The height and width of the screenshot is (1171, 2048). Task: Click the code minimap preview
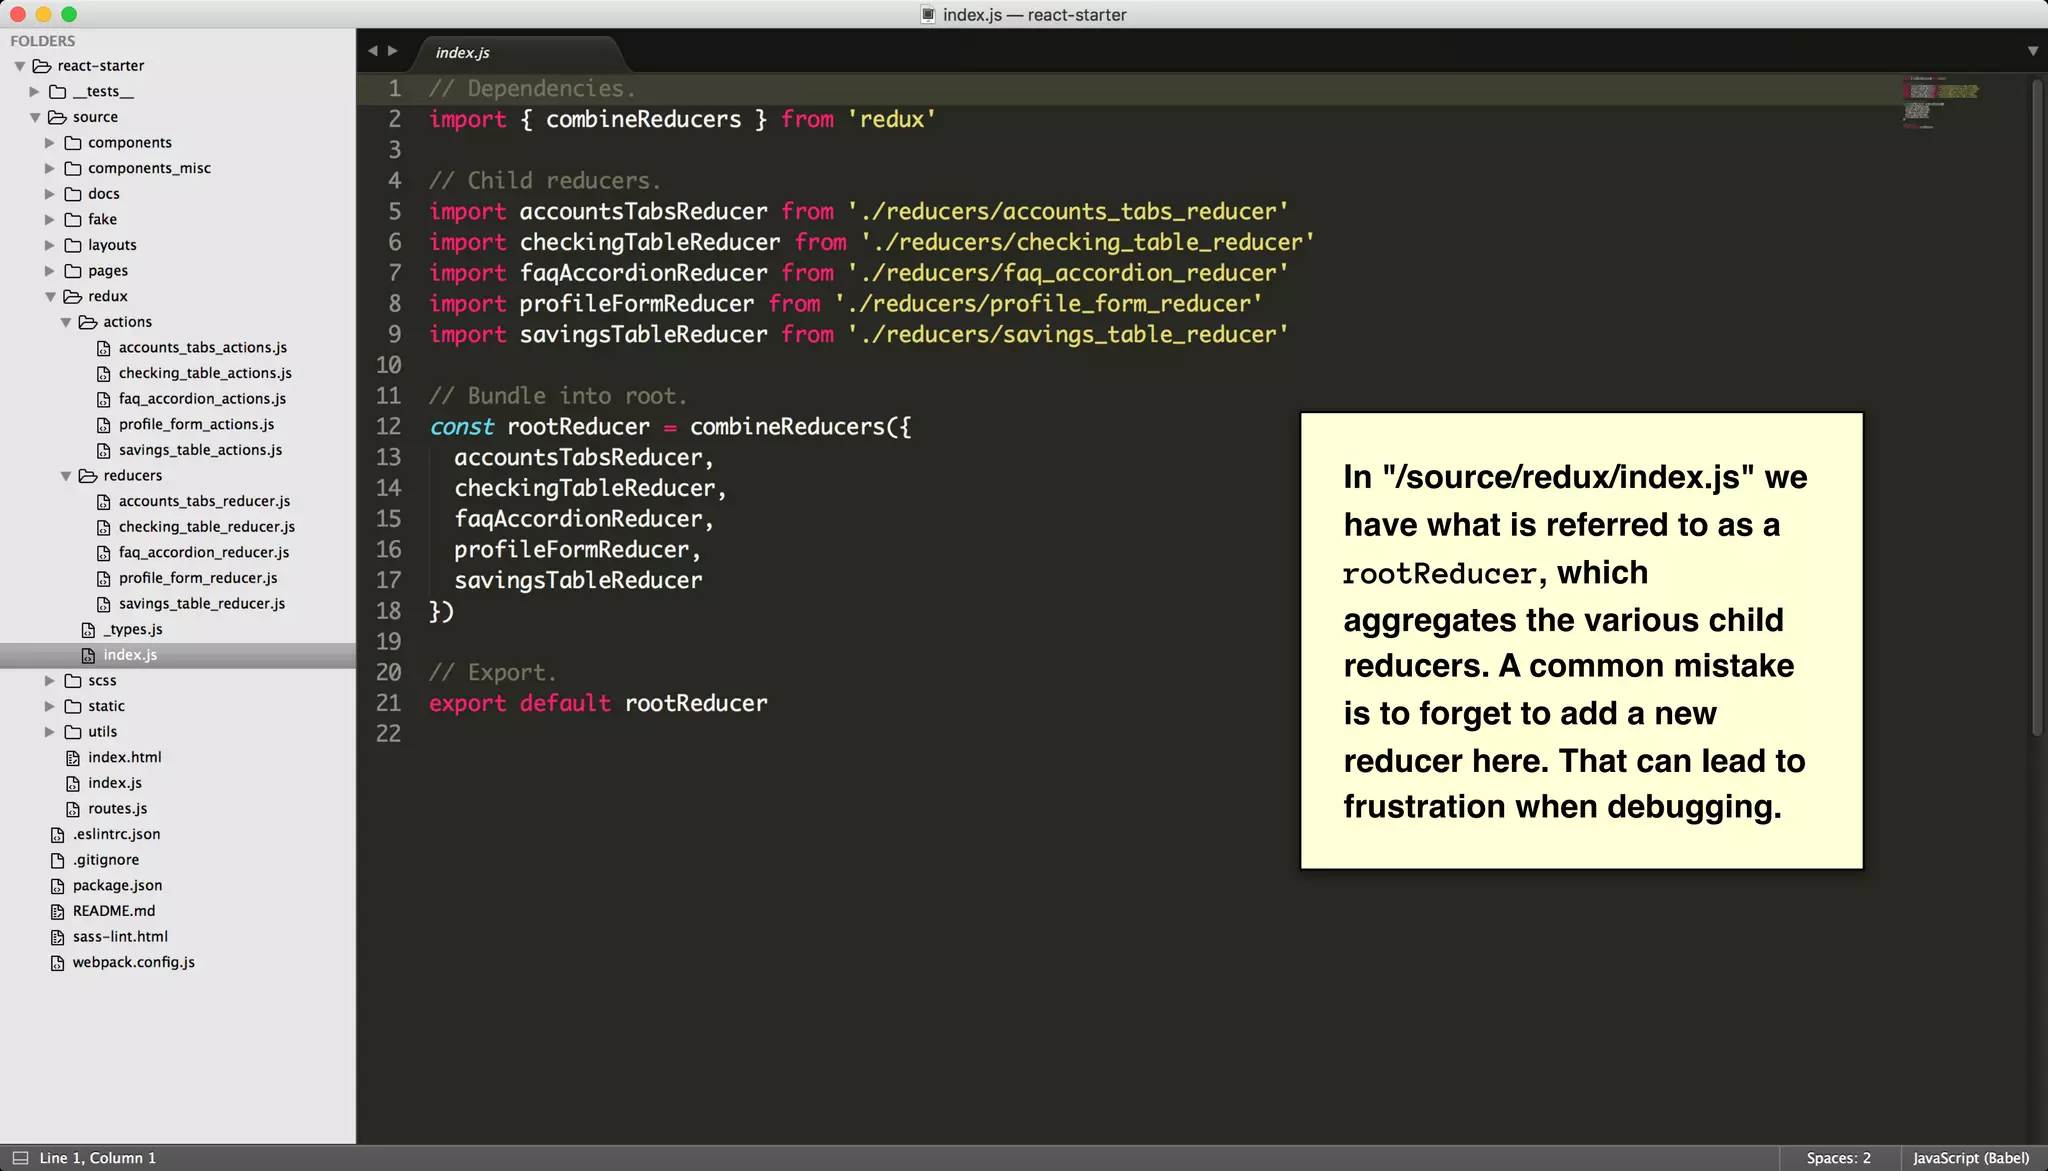click(1939, 102)
